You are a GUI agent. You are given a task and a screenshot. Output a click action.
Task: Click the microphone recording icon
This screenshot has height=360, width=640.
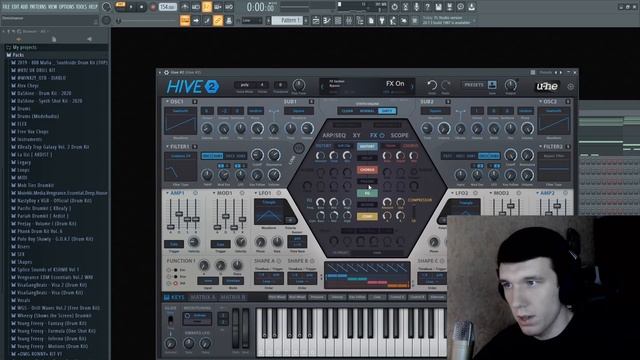[416, 7]
